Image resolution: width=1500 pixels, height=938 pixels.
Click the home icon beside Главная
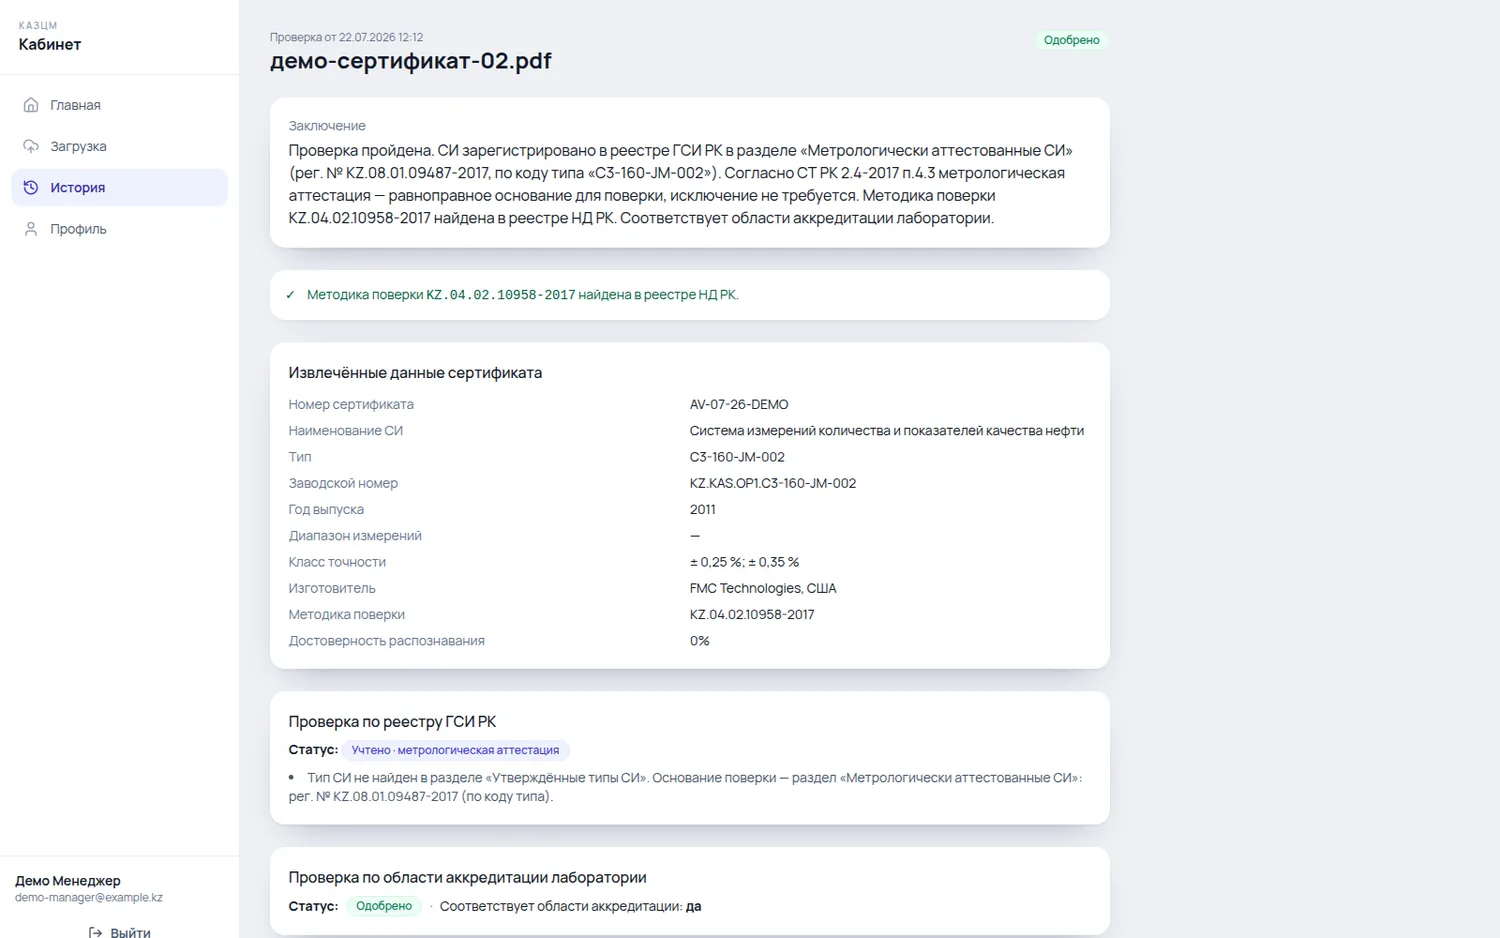click(x=31, y=105)
